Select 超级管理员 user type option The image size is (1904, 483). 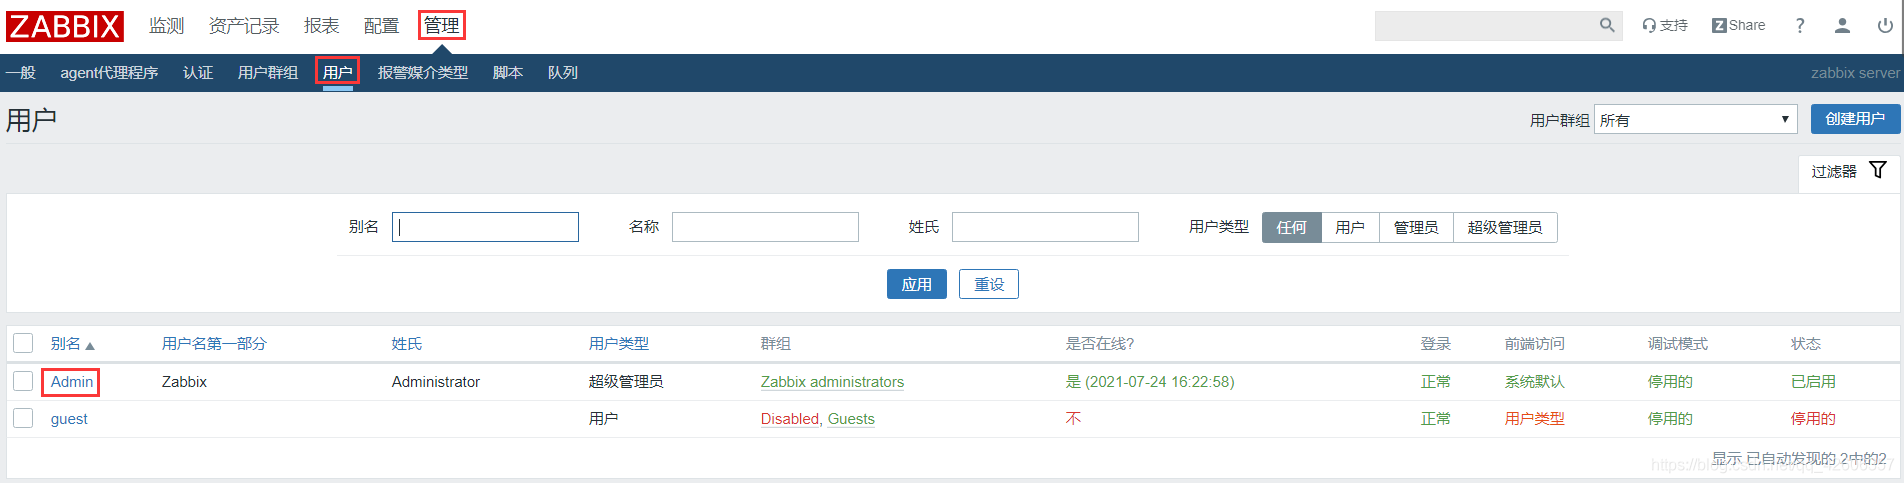pyautogui.click(x=1505, y=227)
